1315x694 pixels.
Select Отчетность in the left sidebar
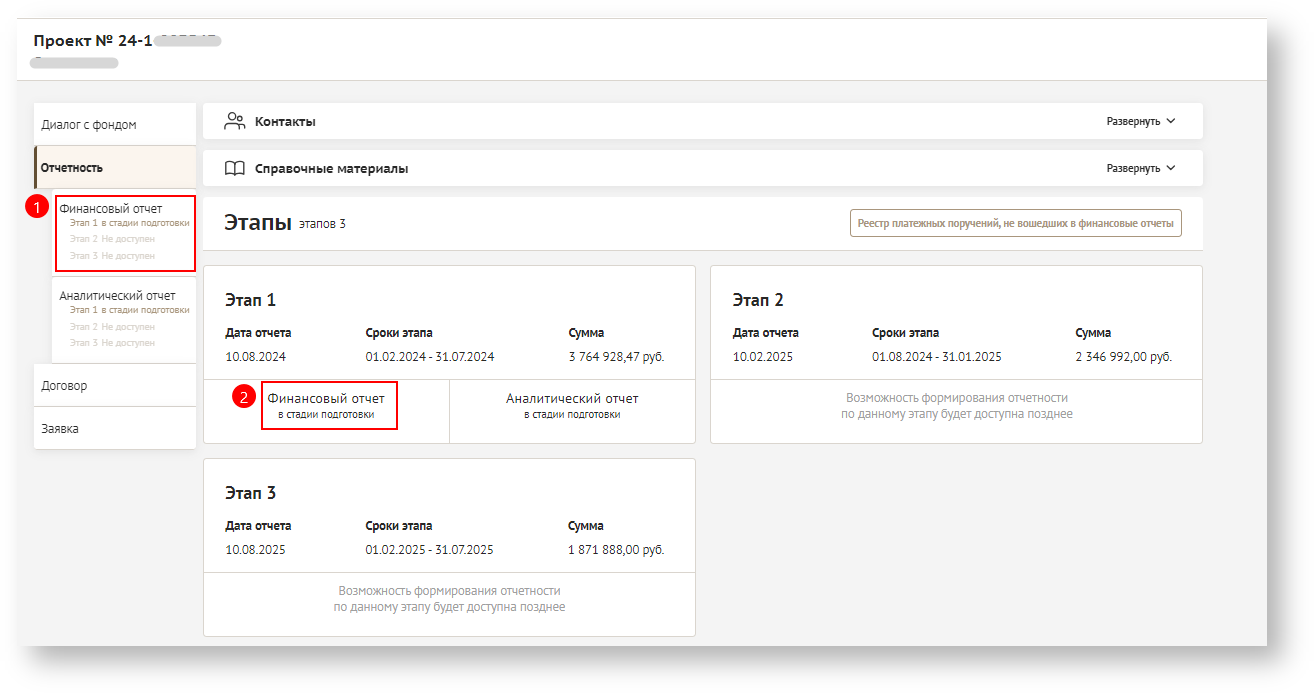(x=72, y=167)
